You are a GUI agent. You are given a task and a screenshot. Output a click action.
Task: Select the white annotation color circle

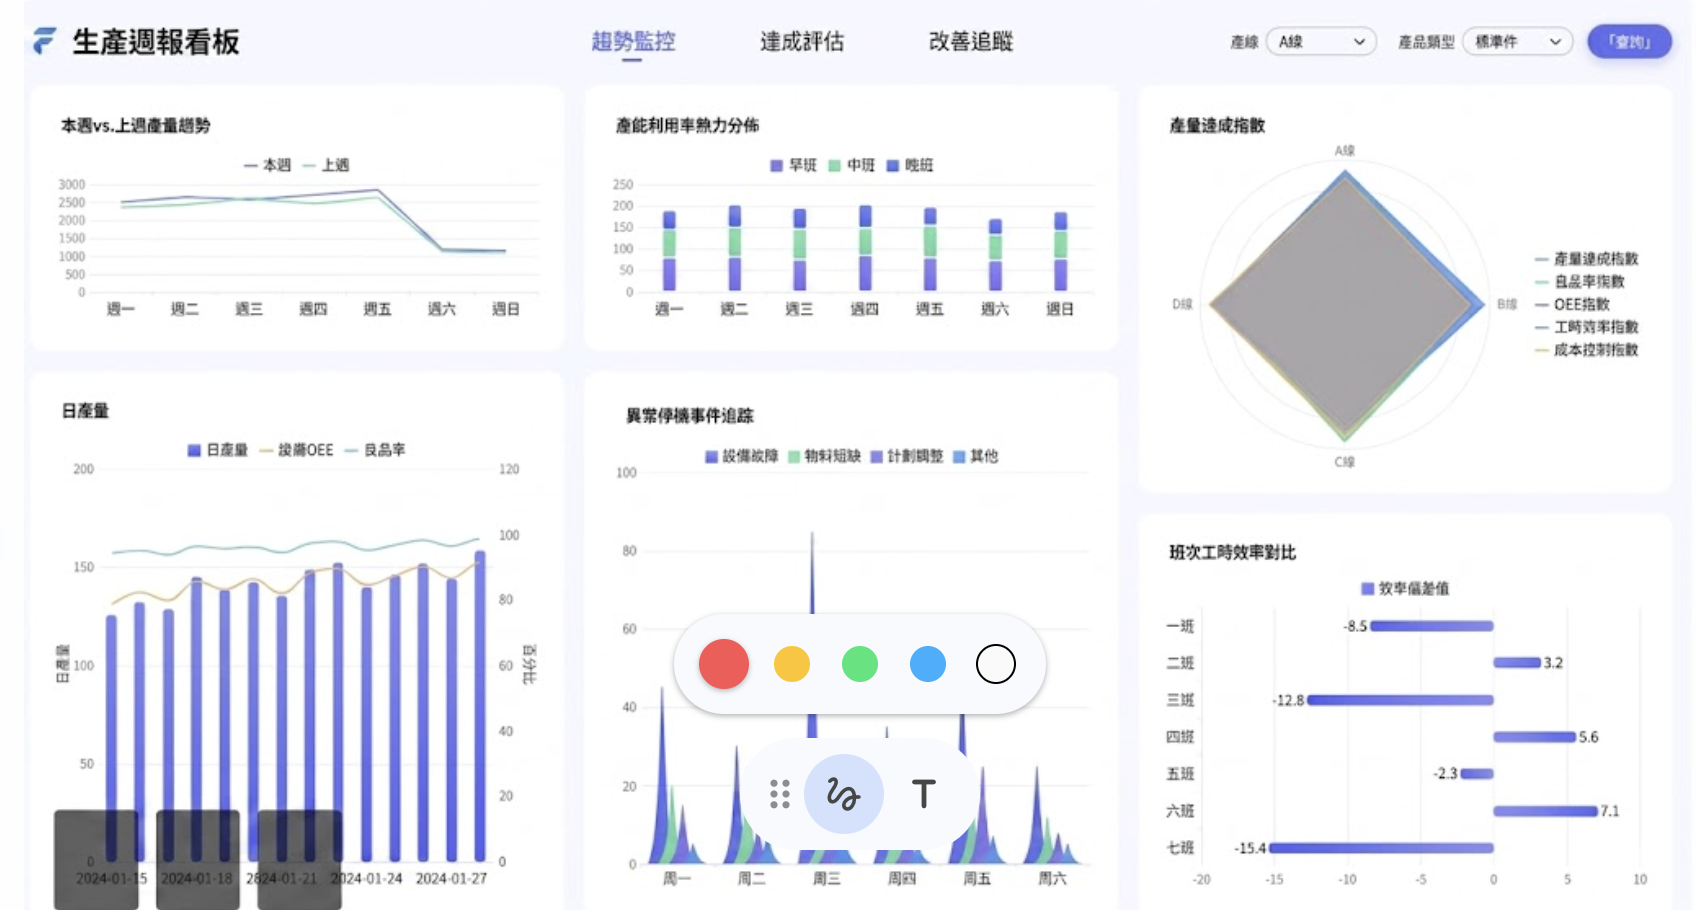click(996, 664)
